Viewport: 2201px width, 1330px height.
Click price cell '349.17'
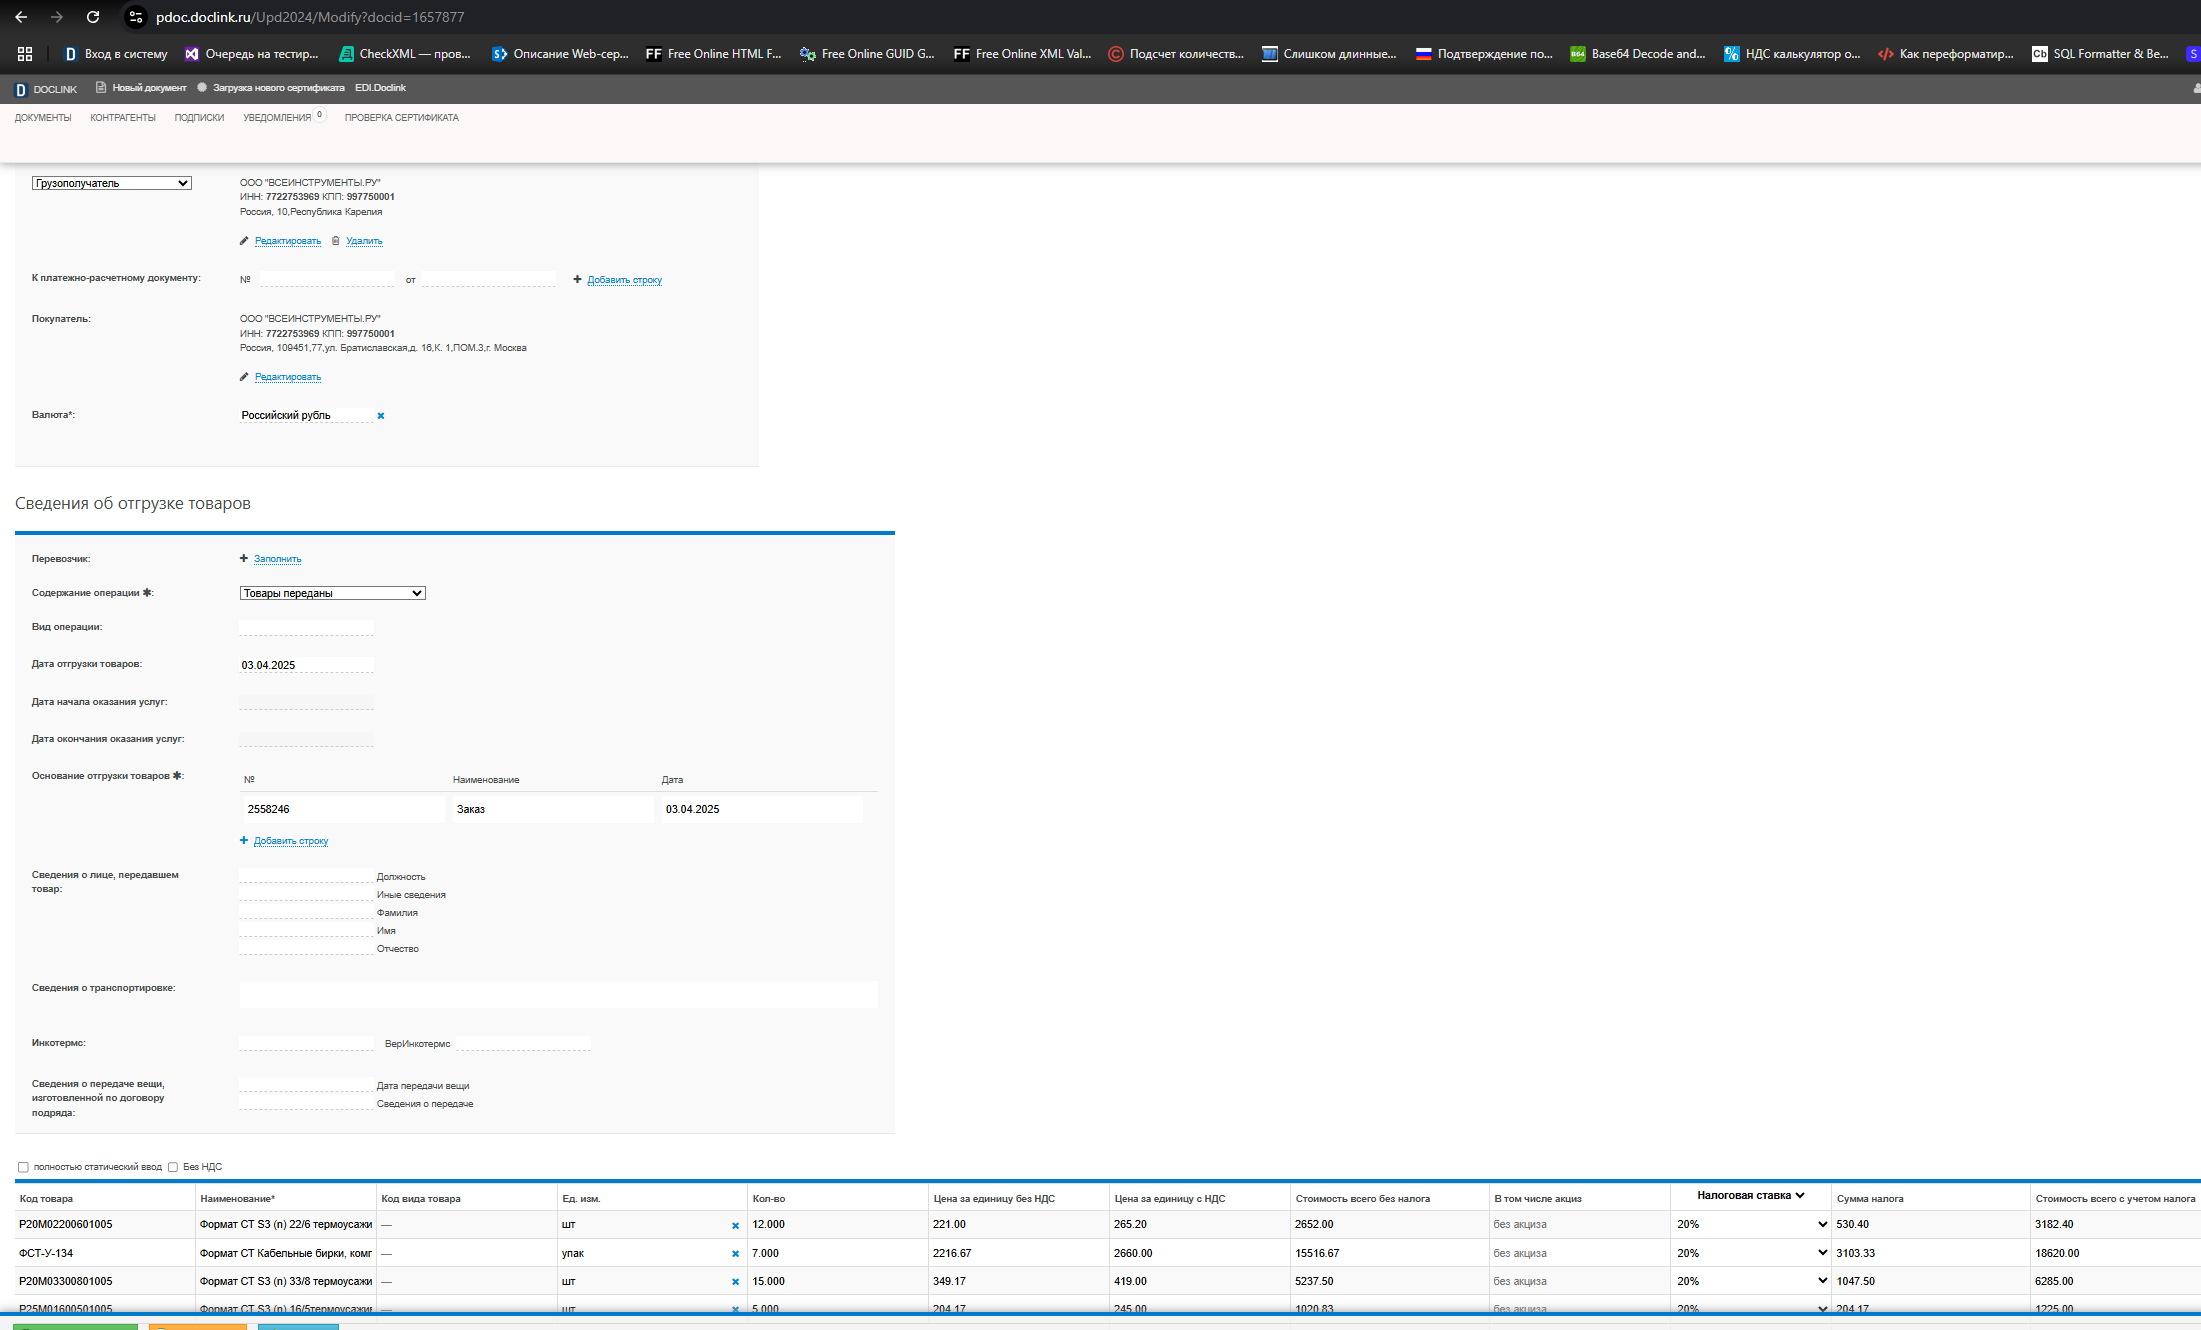pos(1019,1281)
